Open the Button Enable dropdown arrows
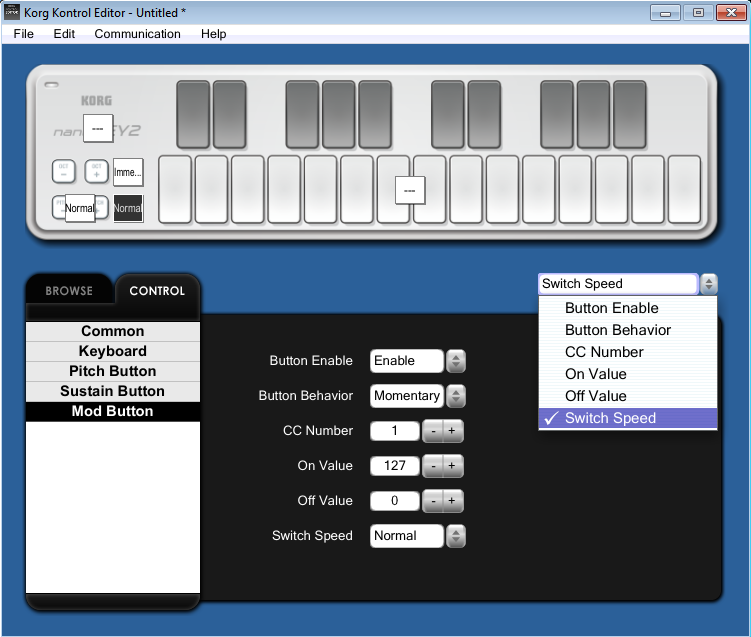The width and height of the screenshot is (751, 637). (x=455, y=361)
